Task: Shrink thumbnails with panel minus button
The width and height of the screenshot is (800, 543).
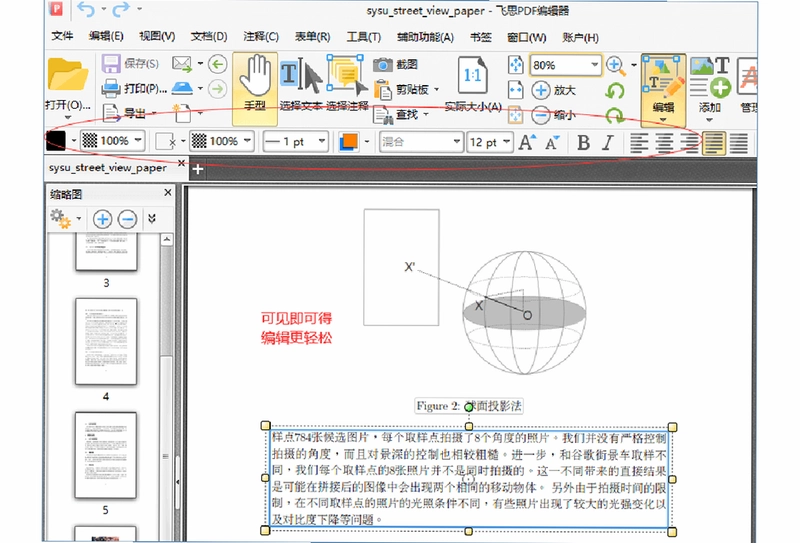Action: 127,219
